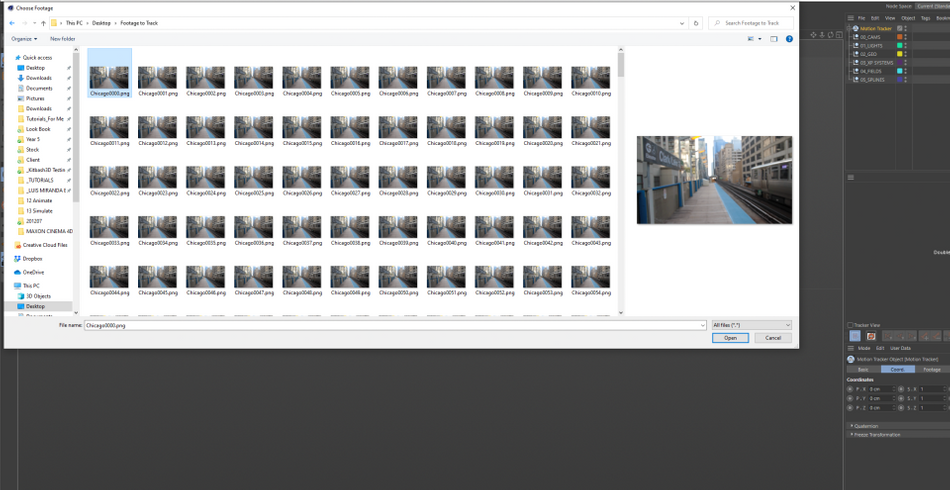Click the orange color swatch for 00_CAMS
This screenshot has height=490, width=950.
(900, 37)
